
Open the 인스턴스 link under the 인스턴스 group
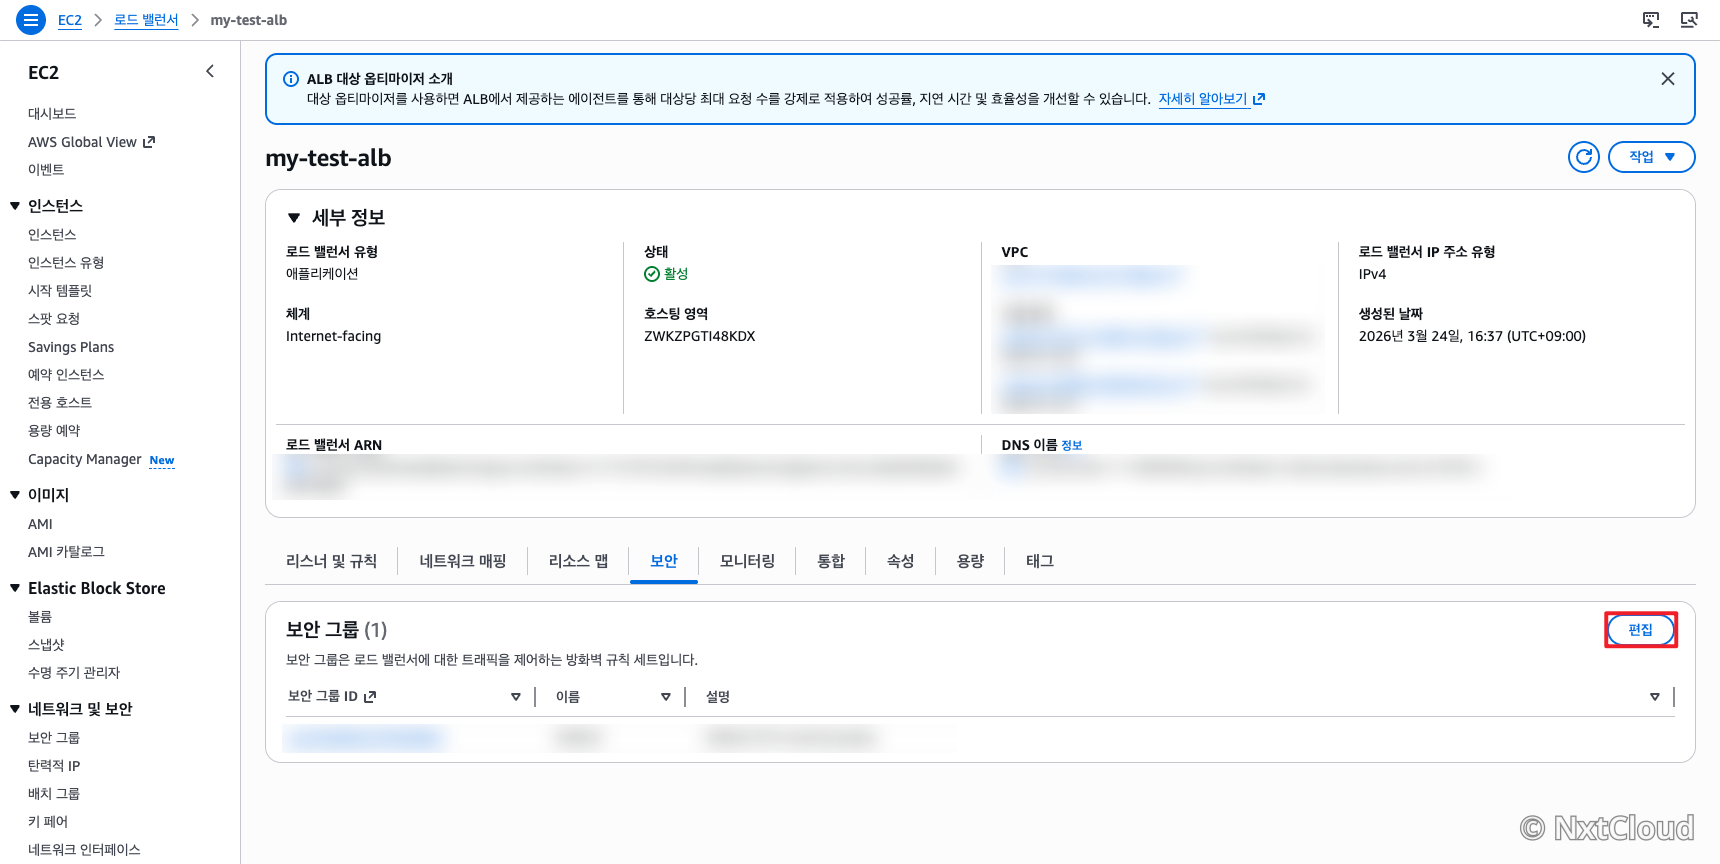click(x=52, y=235)
